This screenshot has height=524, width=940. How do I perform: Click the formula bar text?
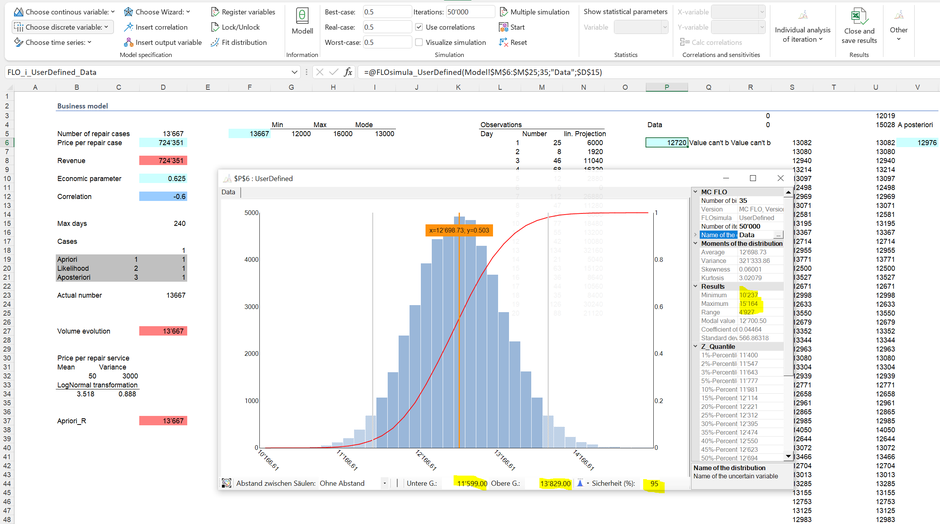(483, 72)
